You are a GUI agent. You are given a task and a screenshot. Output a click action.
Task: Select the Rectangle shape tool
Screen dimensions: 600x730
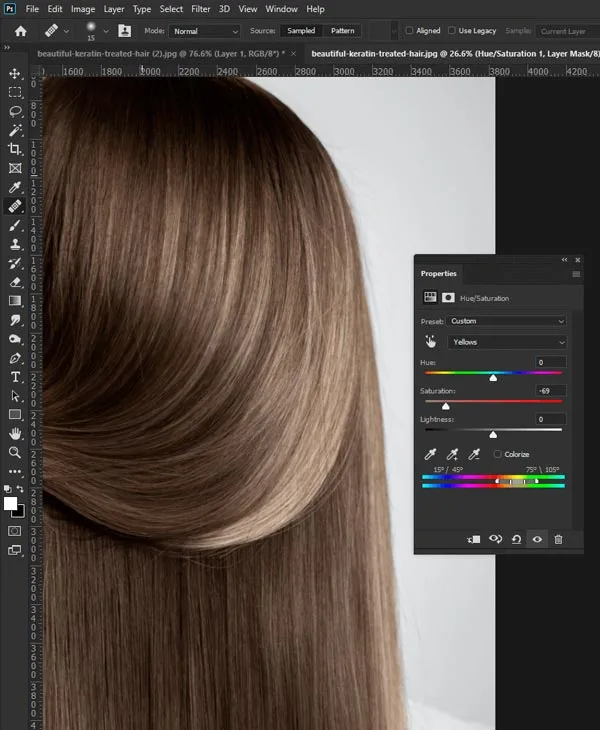click(x=15, y=414)
